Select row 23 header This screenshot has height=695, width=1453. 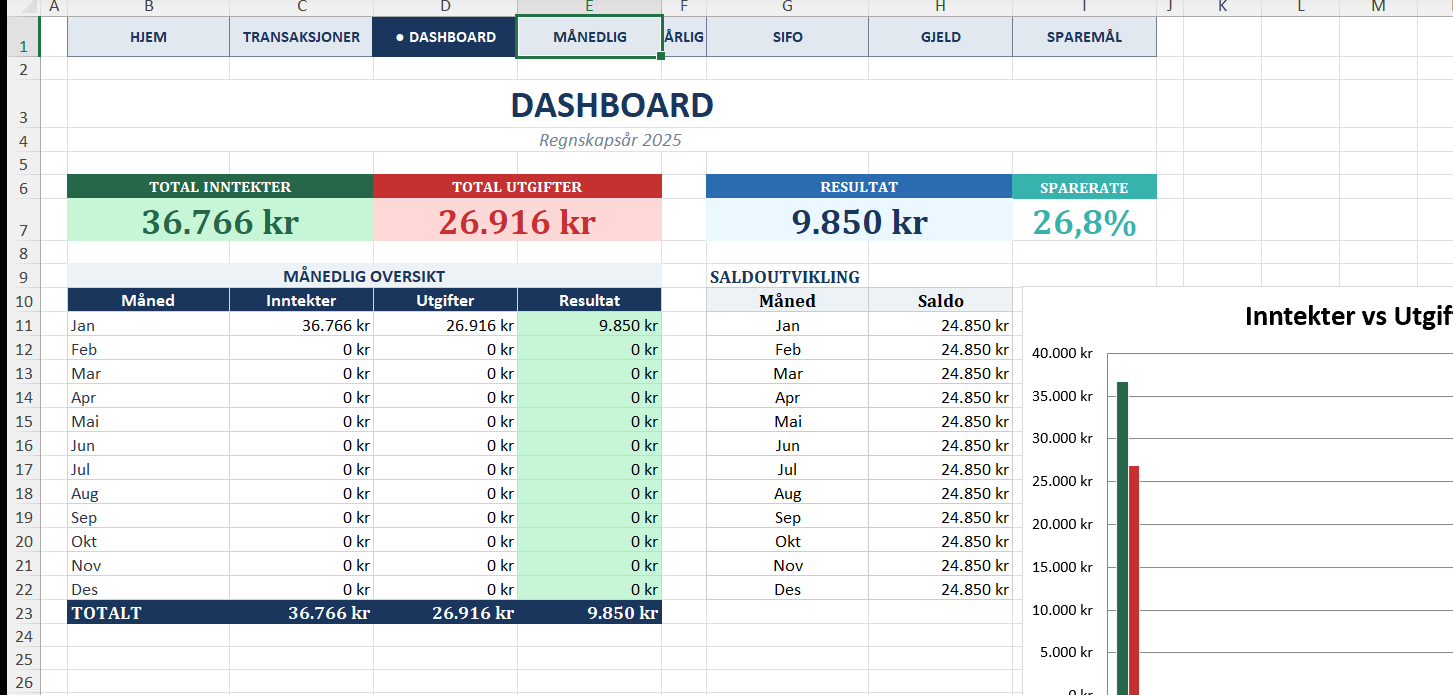[x=24, y=613]
